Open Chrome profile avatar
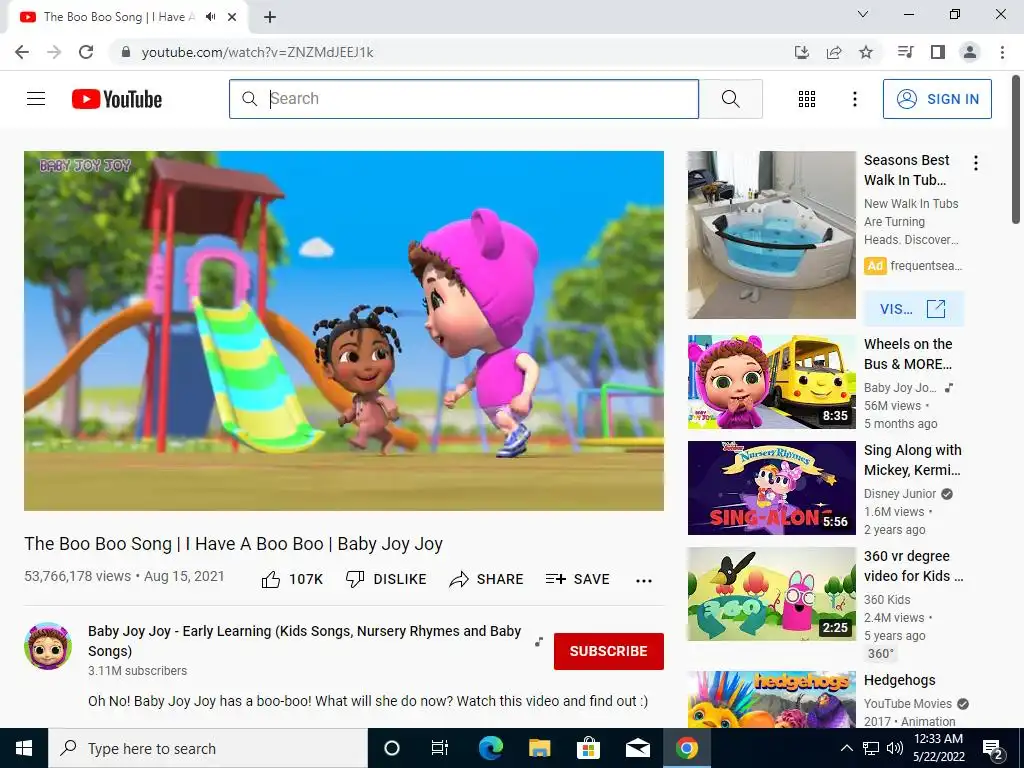 [970, 52]
